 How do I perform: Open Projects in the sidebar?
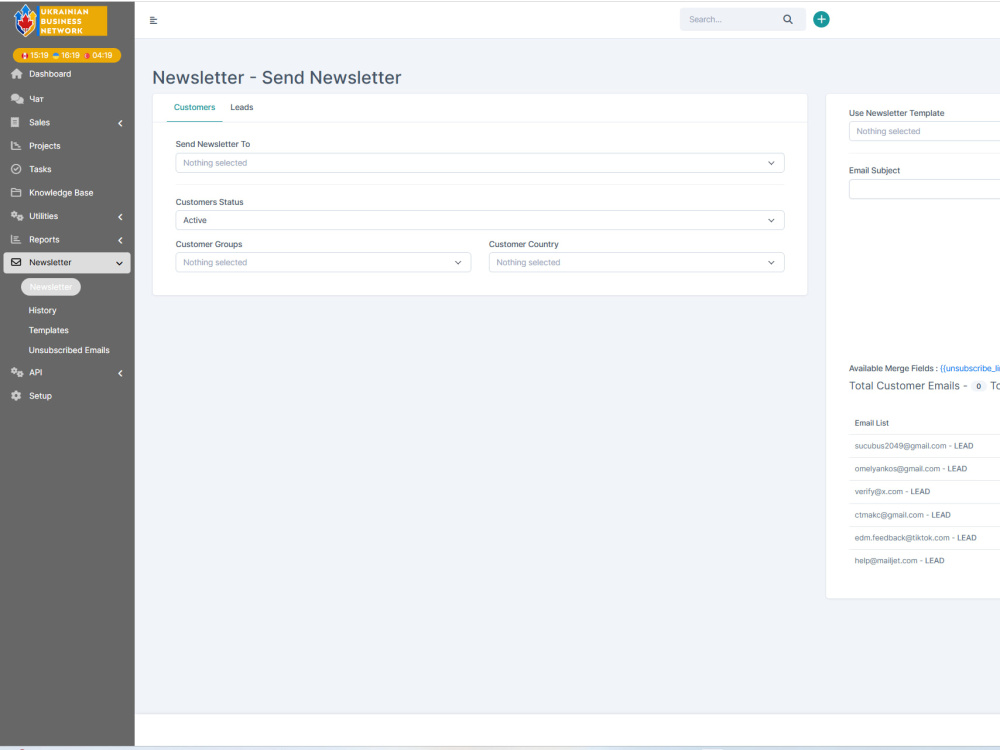click(45, 146)
